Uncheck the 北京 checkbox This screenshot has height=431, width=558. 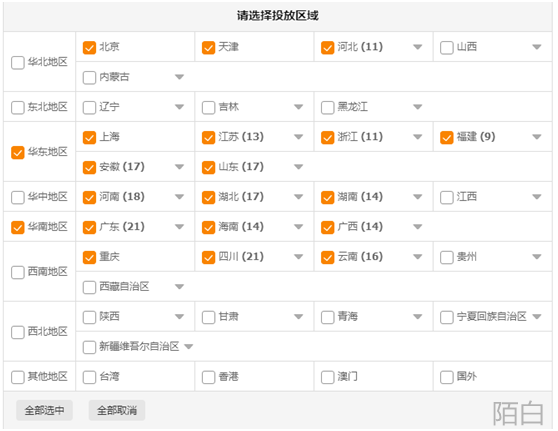click(x=89, y=47)
